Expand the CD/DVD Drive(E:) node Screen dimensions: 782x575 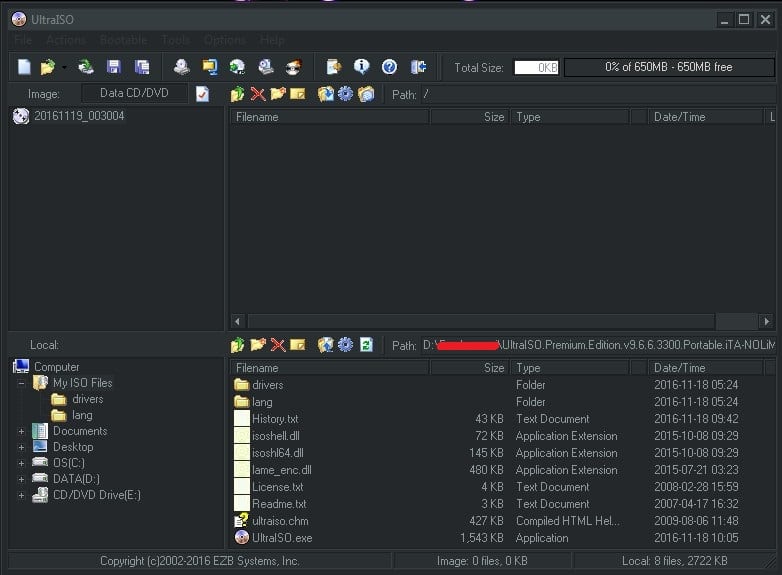21,495
